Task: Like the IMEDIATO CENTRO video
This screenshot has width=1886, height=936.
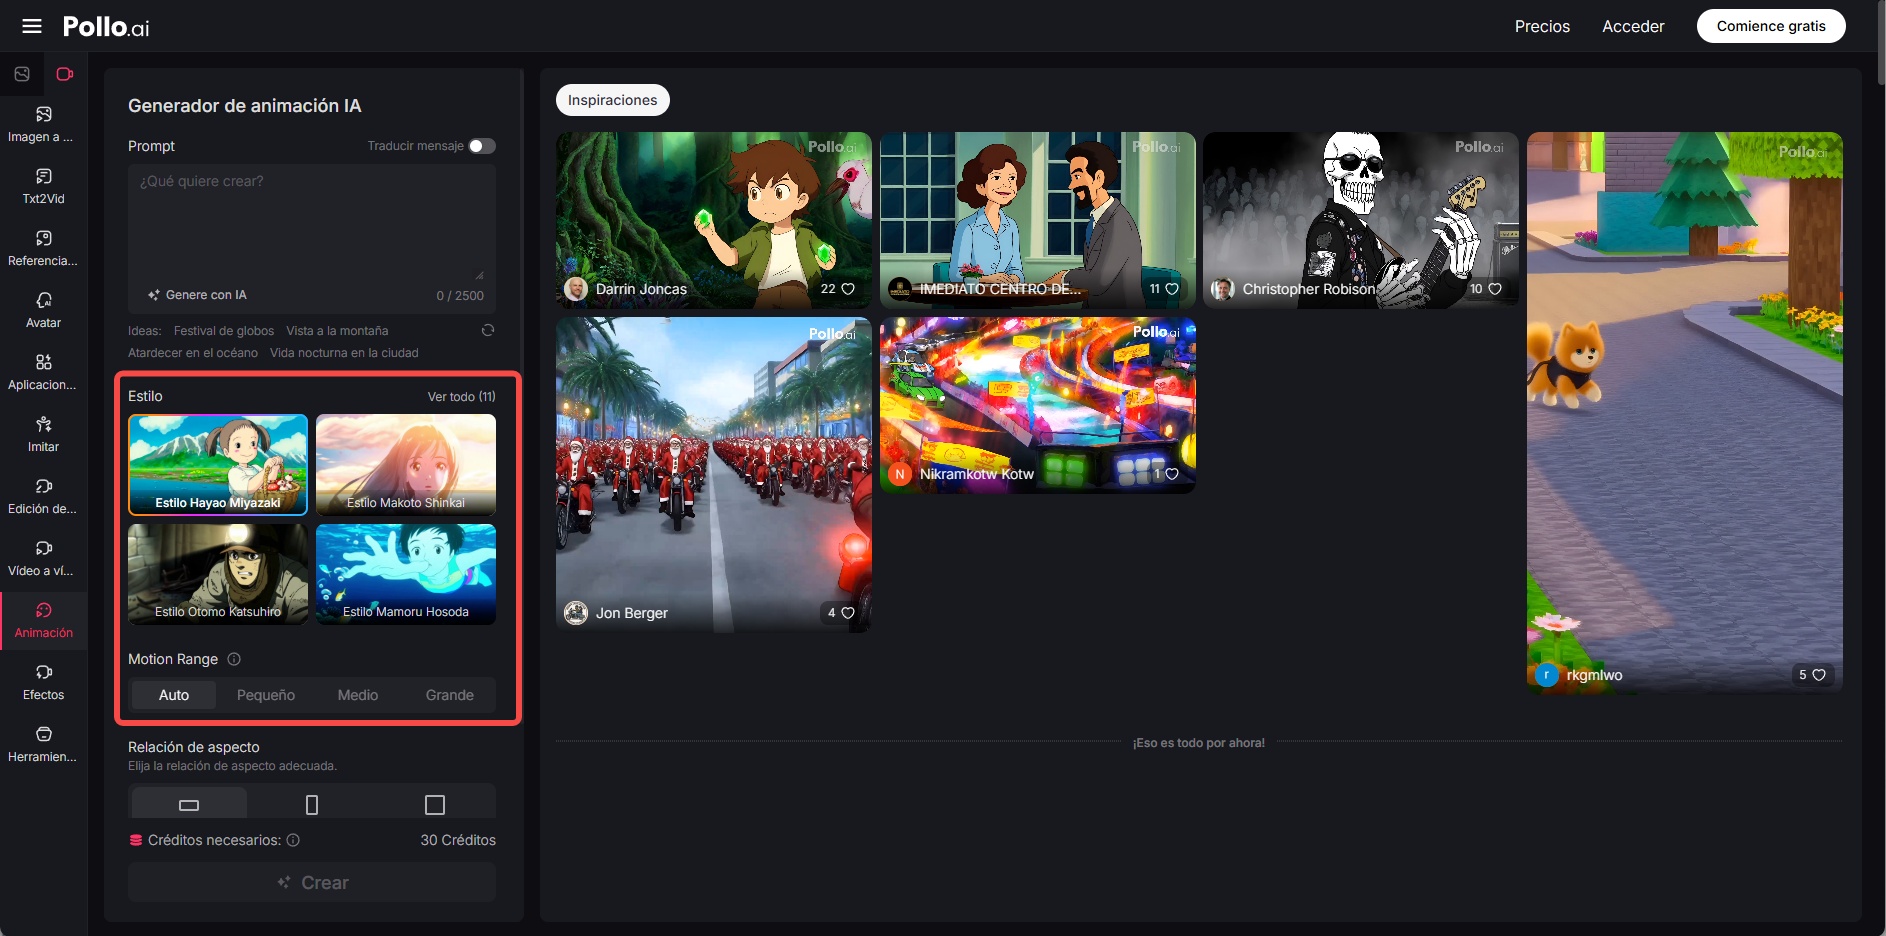Action: pos(1172,289)
